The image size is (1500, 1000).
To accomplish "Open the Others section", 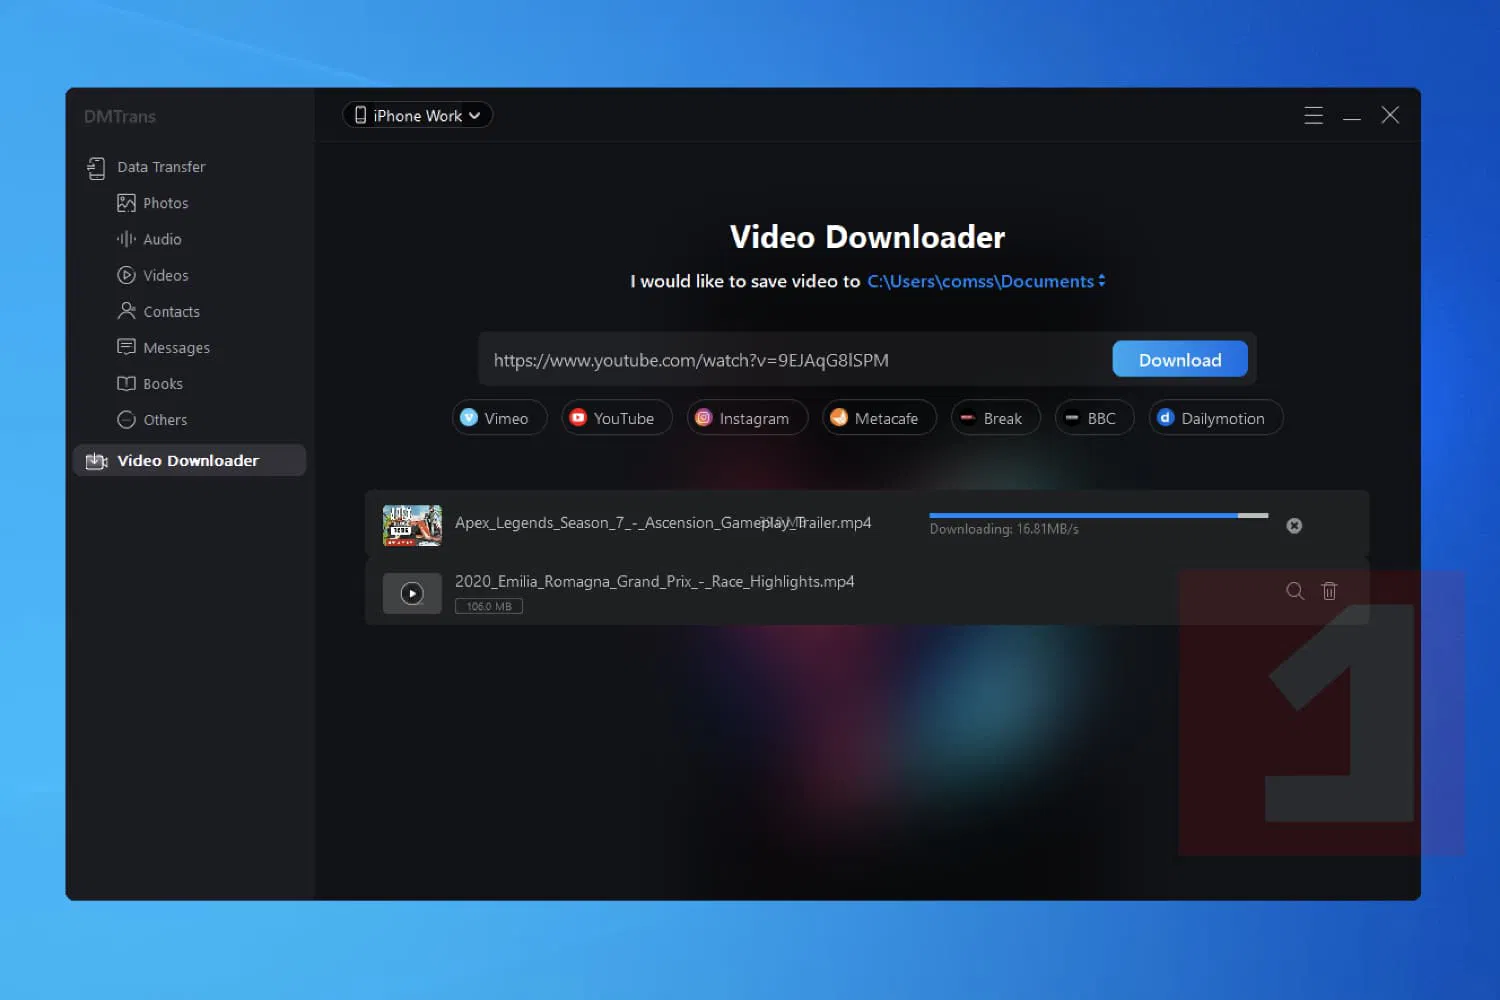I will (165, 419).
